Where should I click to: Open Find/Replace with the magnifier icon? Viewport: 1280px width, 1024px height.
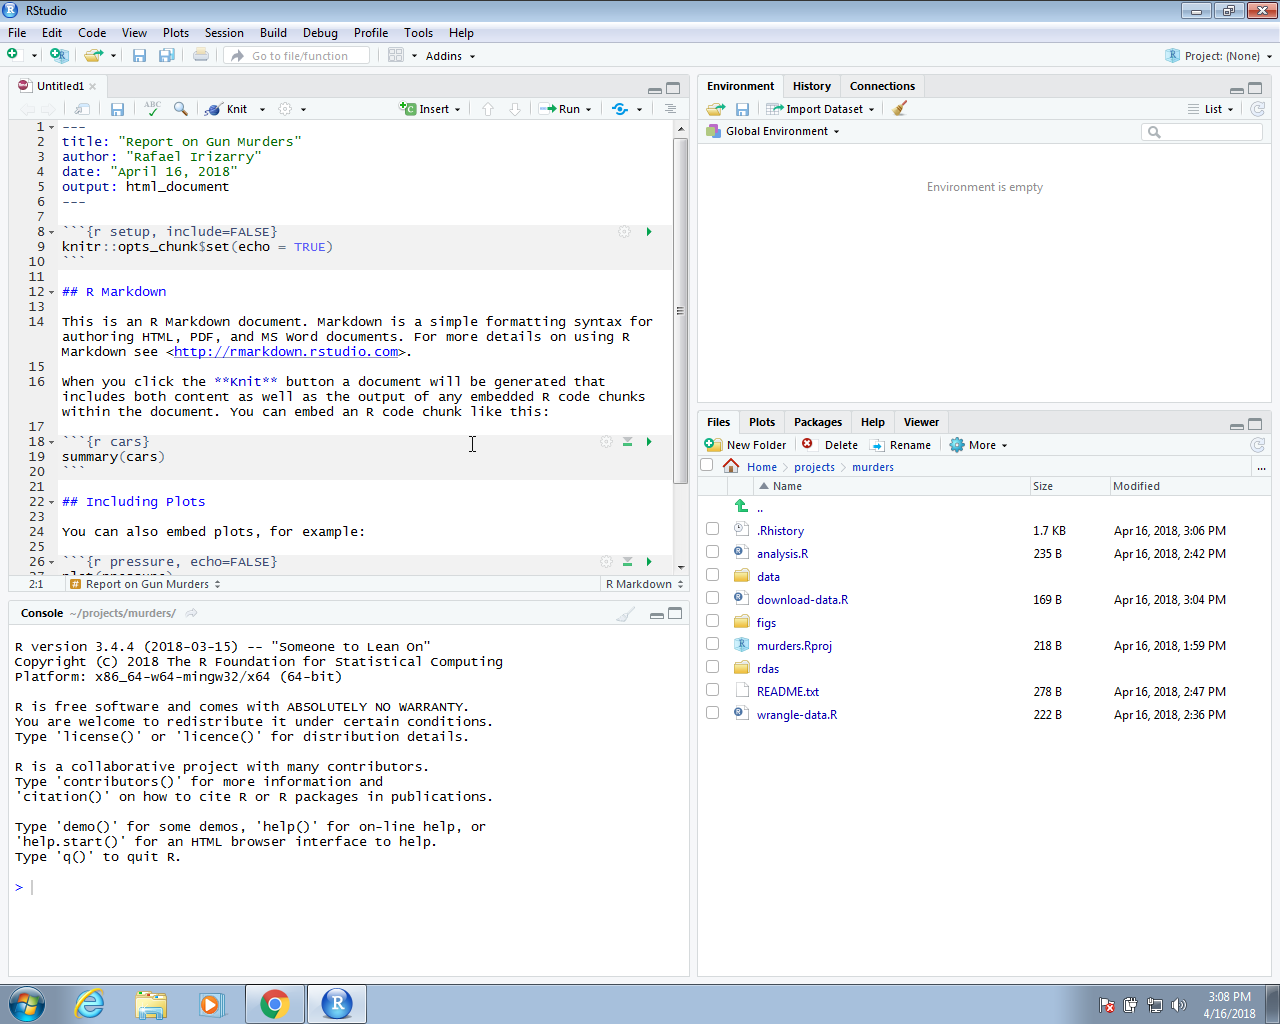(x=180, y=108)
